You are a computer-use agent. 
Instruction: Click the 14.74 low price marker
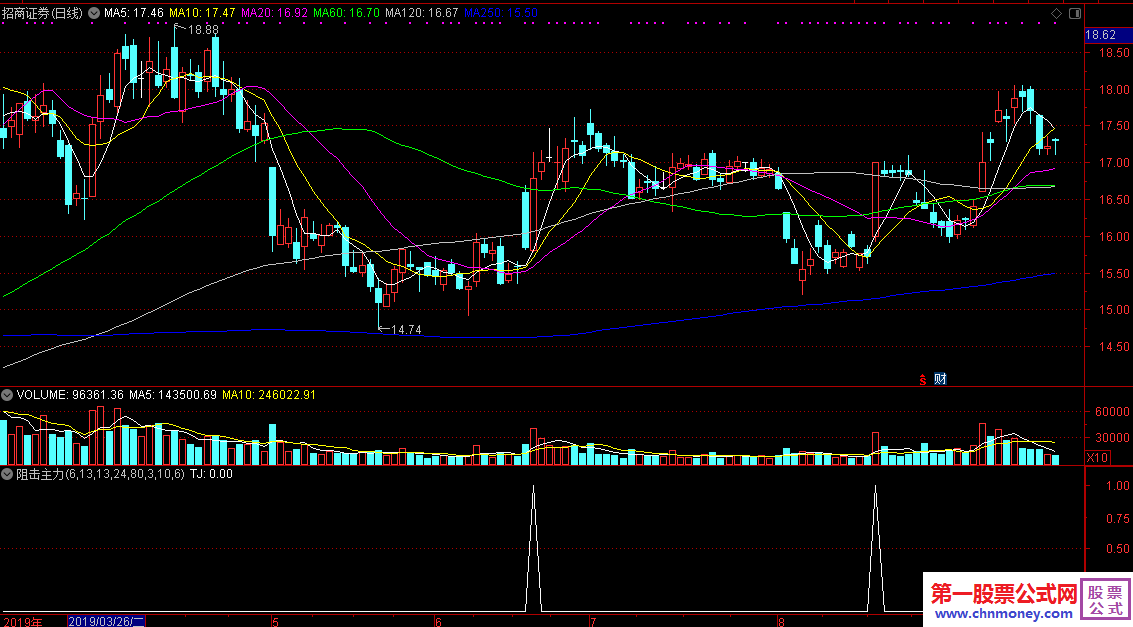pyautogui.click(x=406, y=330)
